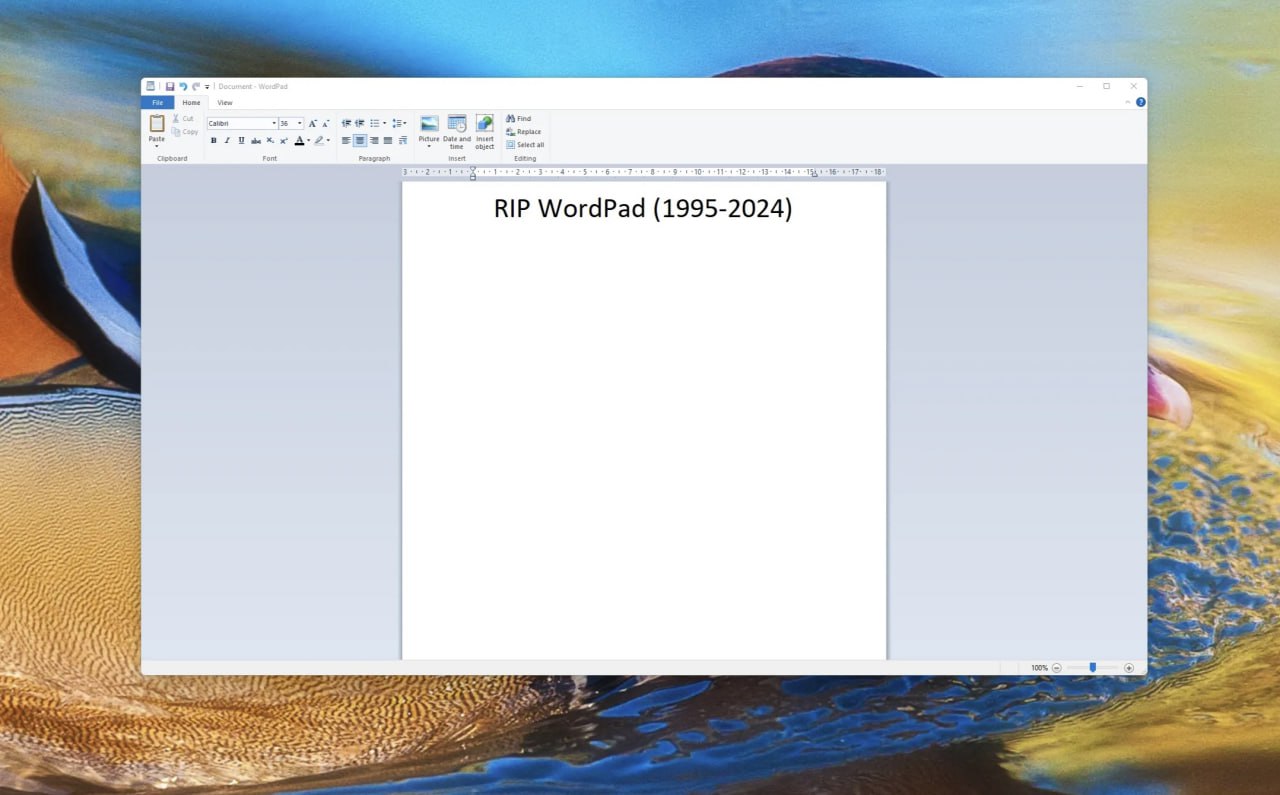Toggle Underline formatting
This screenshot has height=795, width=1280.
pyautogui.click(x=241, y=140)
